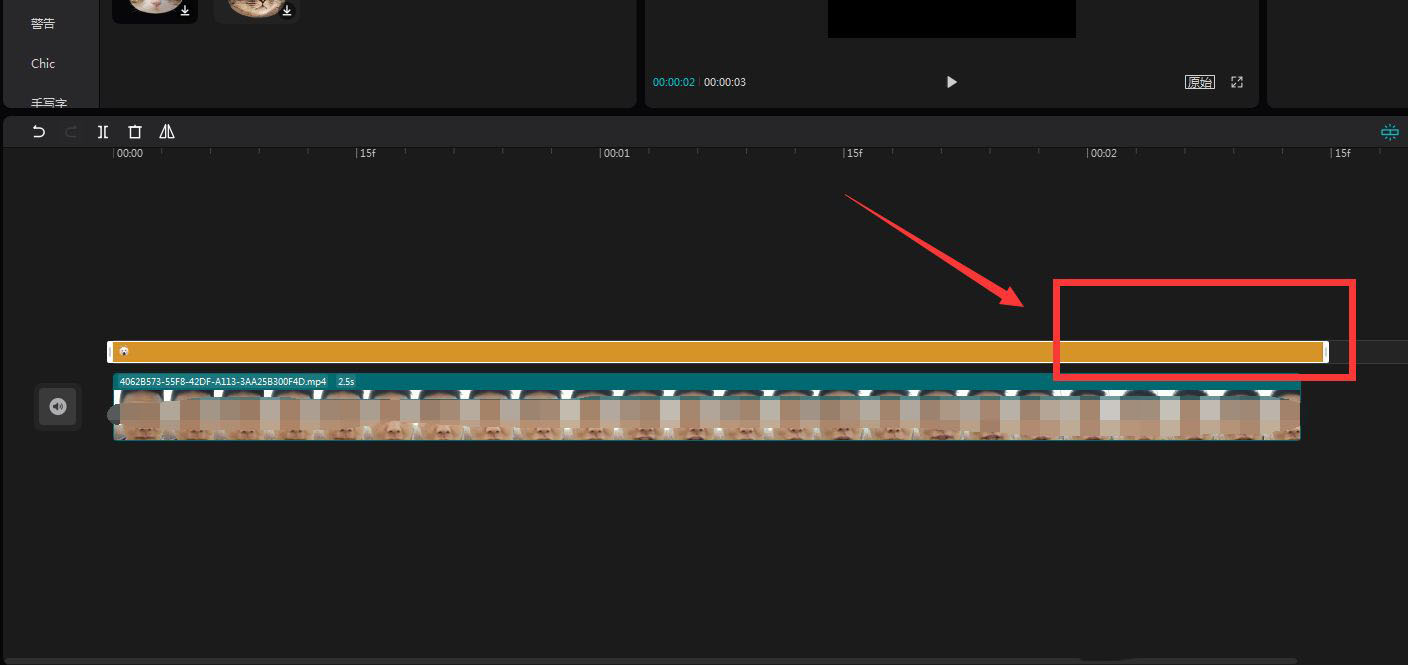Mirror the selected clip horizontally
The height and width of the screenshot is (665, 1408).
point(167,131)
